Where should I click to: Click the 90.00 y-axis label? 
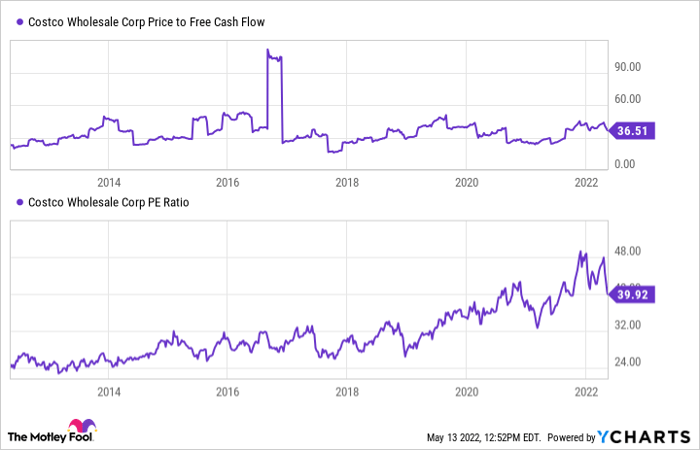628,67
